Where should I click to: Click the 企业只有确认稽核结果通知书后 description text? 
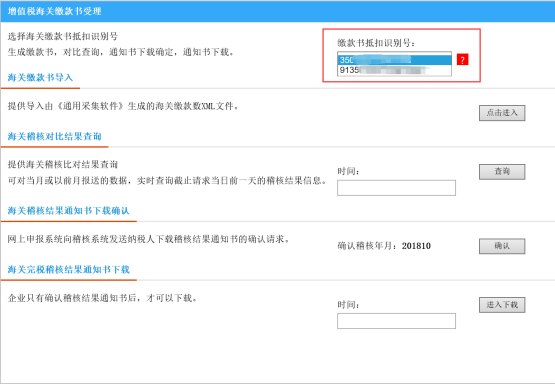point(103,298)
